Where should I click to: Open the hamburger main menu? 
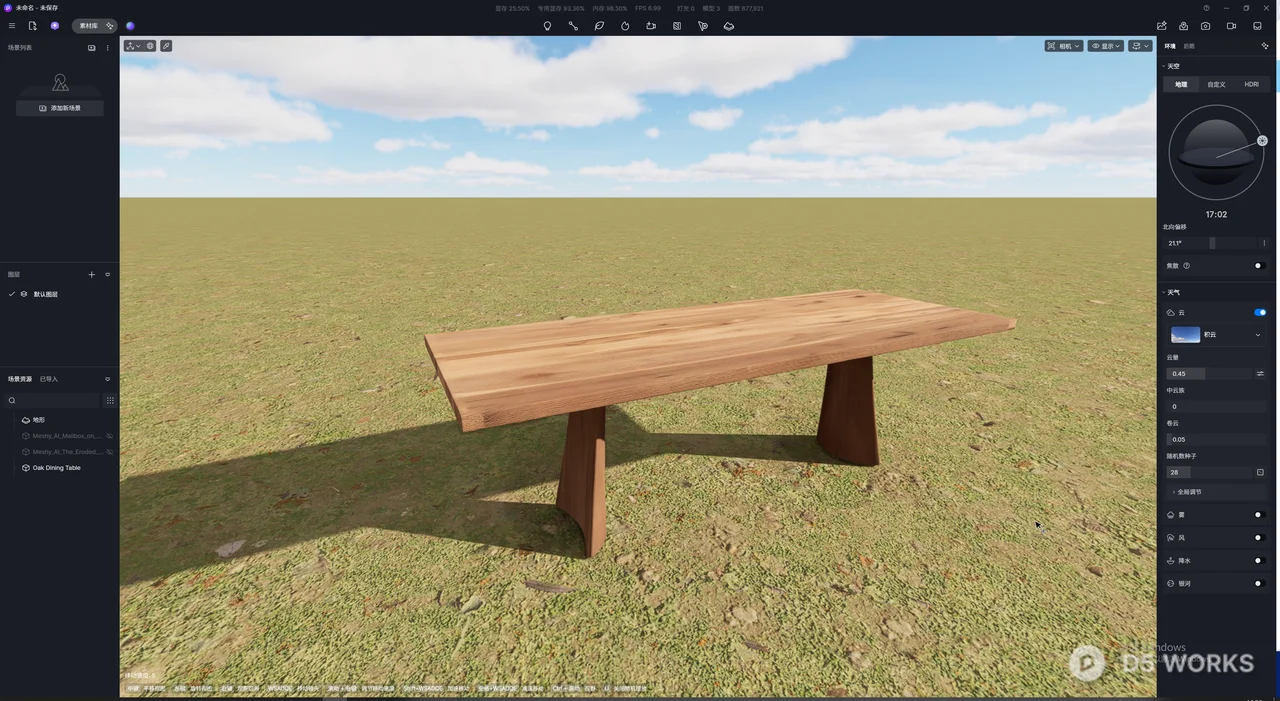tap(12, 26)
